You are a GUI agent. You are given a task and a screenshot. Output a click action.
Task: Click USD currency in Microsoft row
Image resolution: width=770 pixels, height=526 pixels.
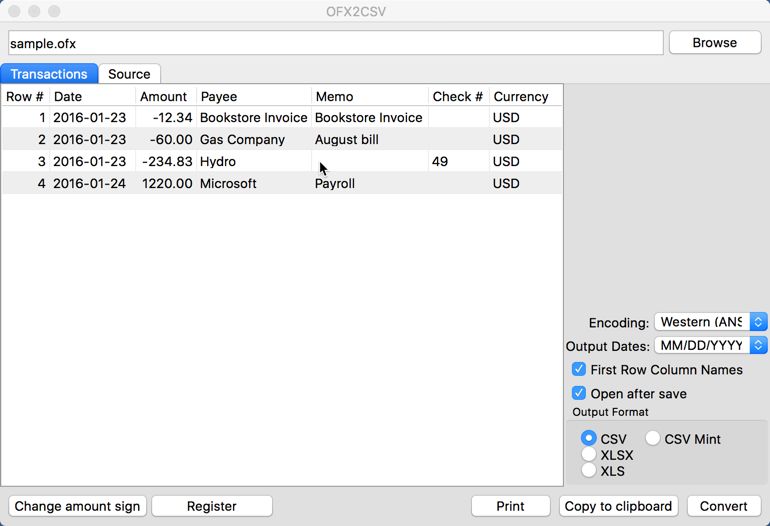pyautogui.click(x=525, y=184)
